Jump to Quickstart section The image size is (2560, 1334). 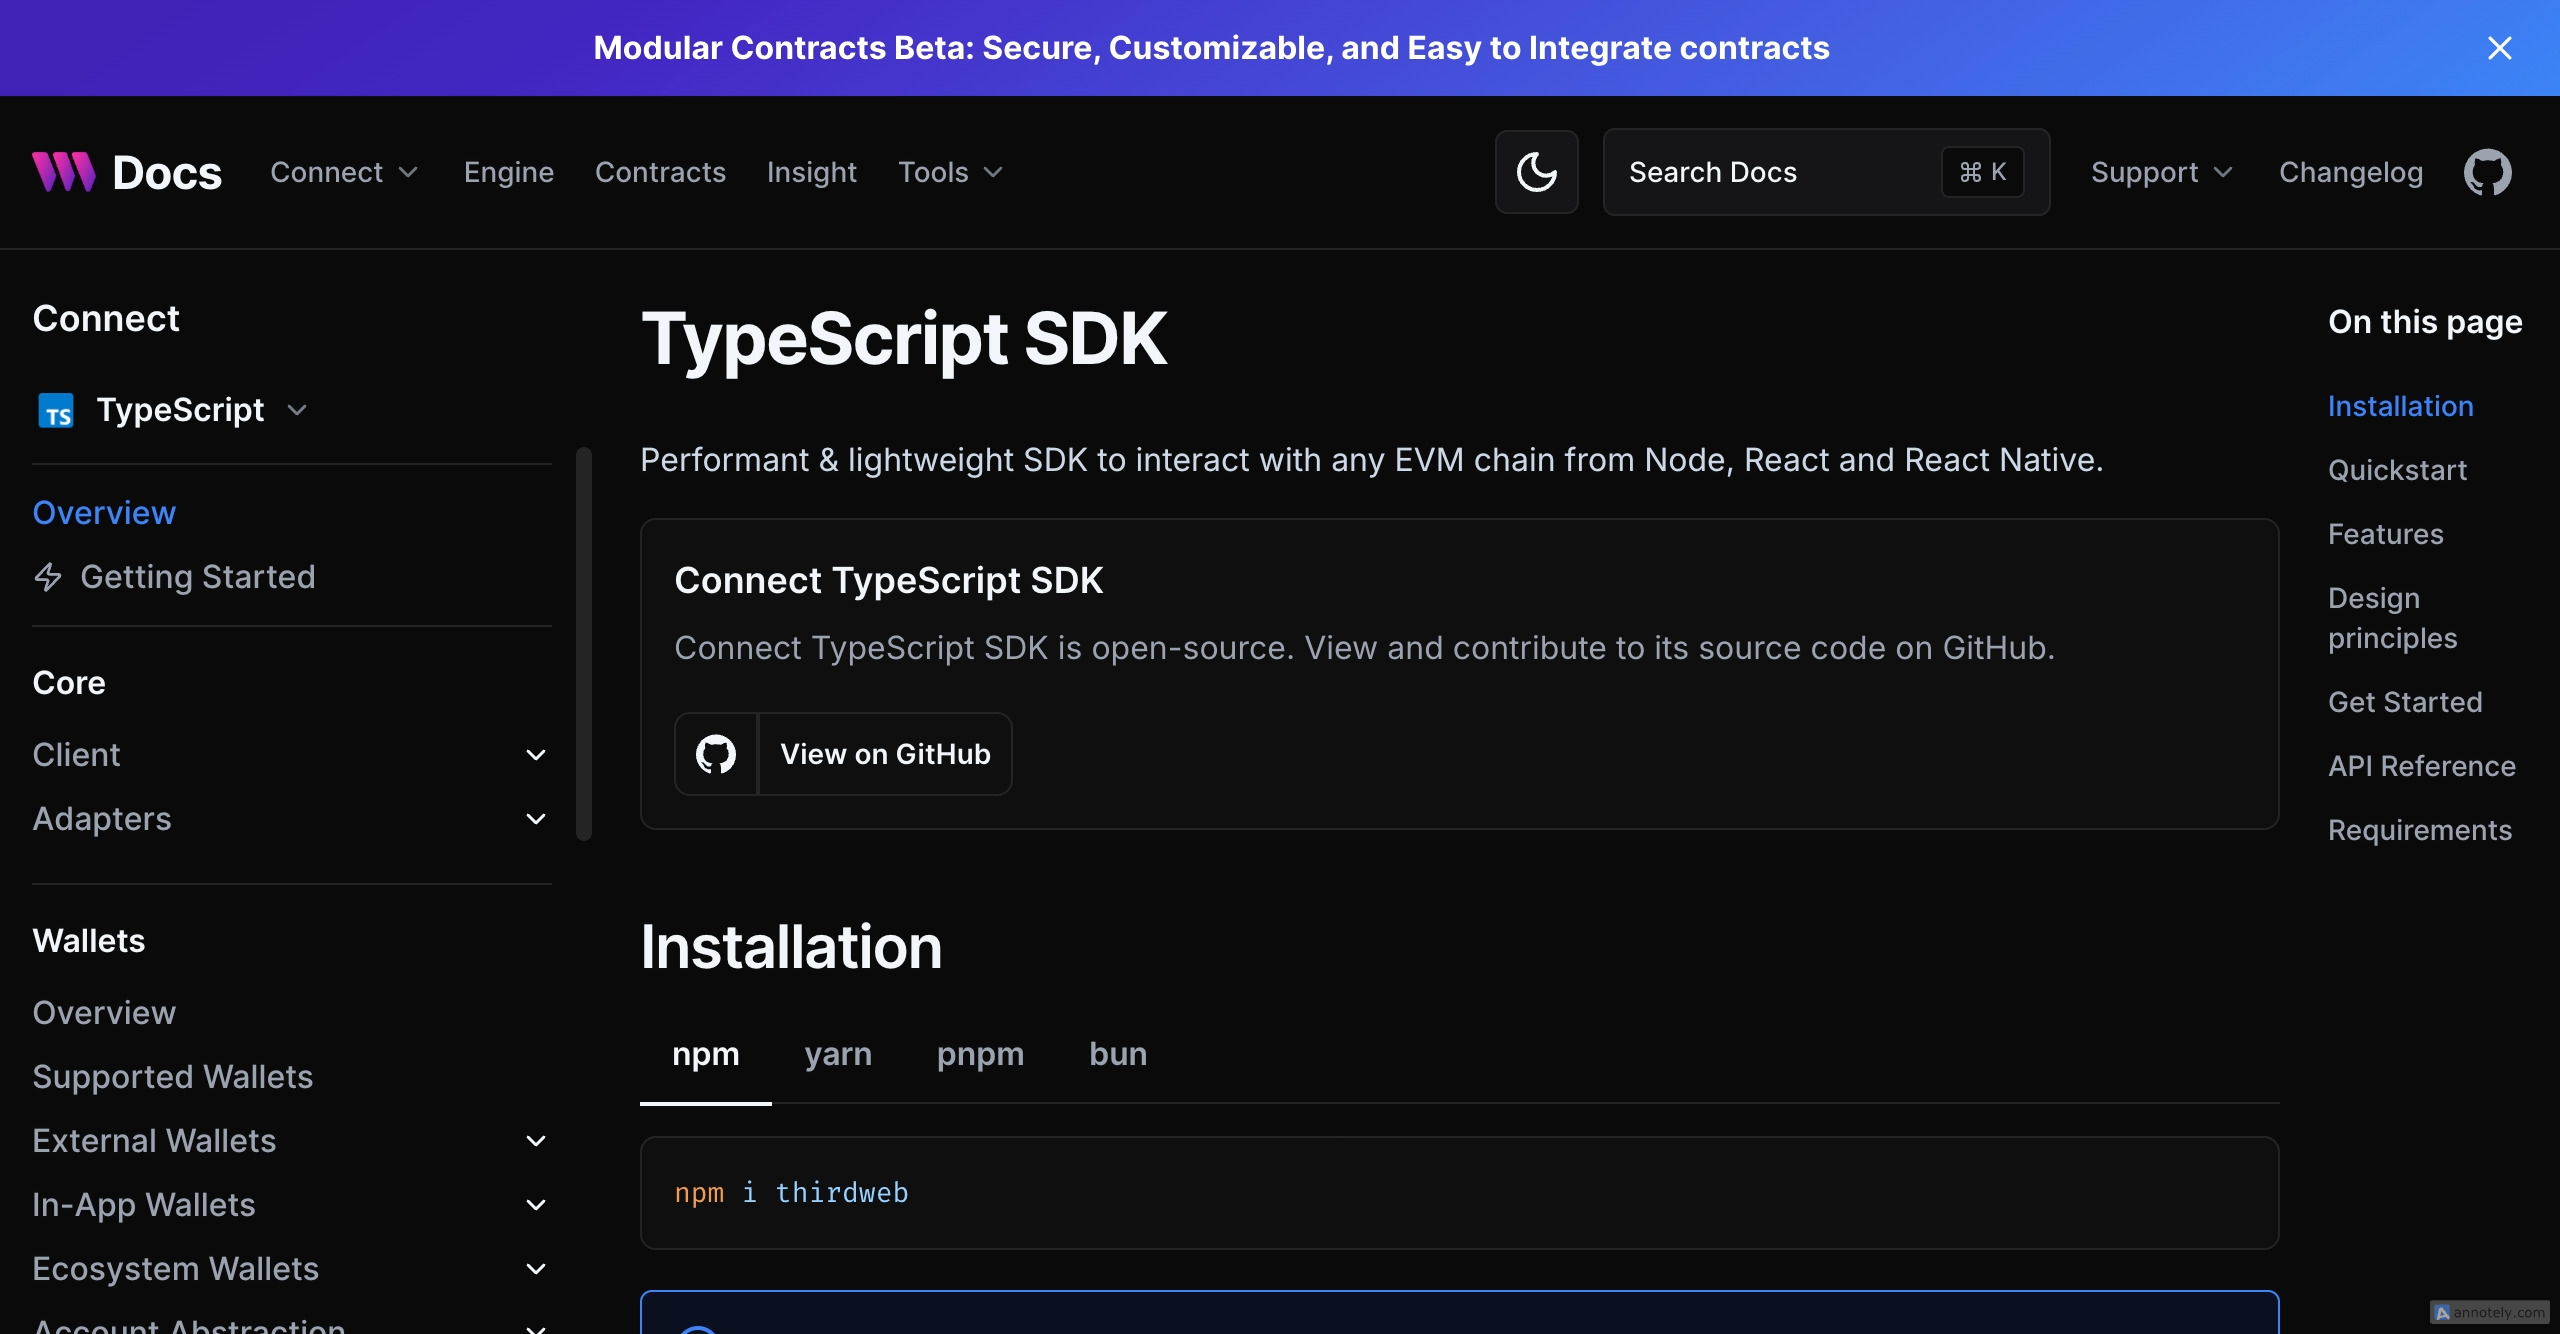[x=2397, y=470]
